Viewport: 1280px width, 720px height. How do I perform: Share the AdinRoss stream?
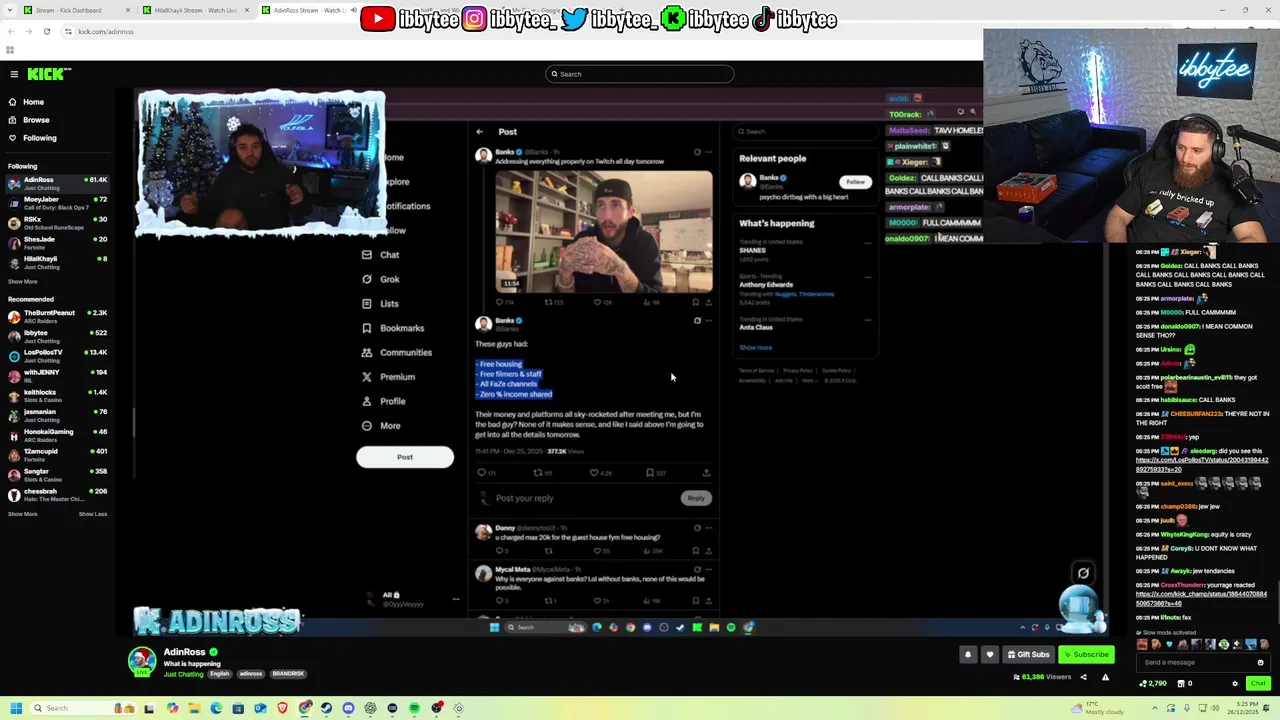tap(1083, 677)
